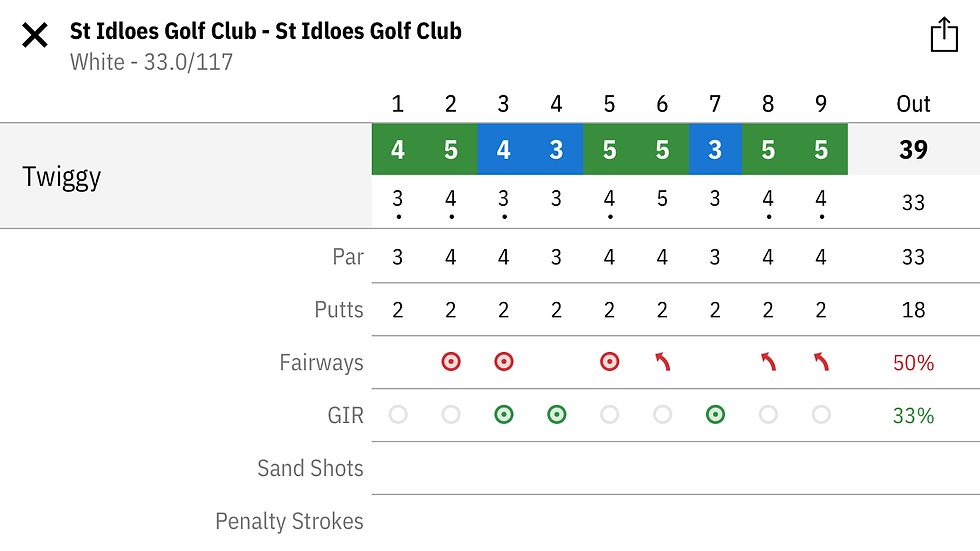Click hole 5 column header number

(610, 104)
